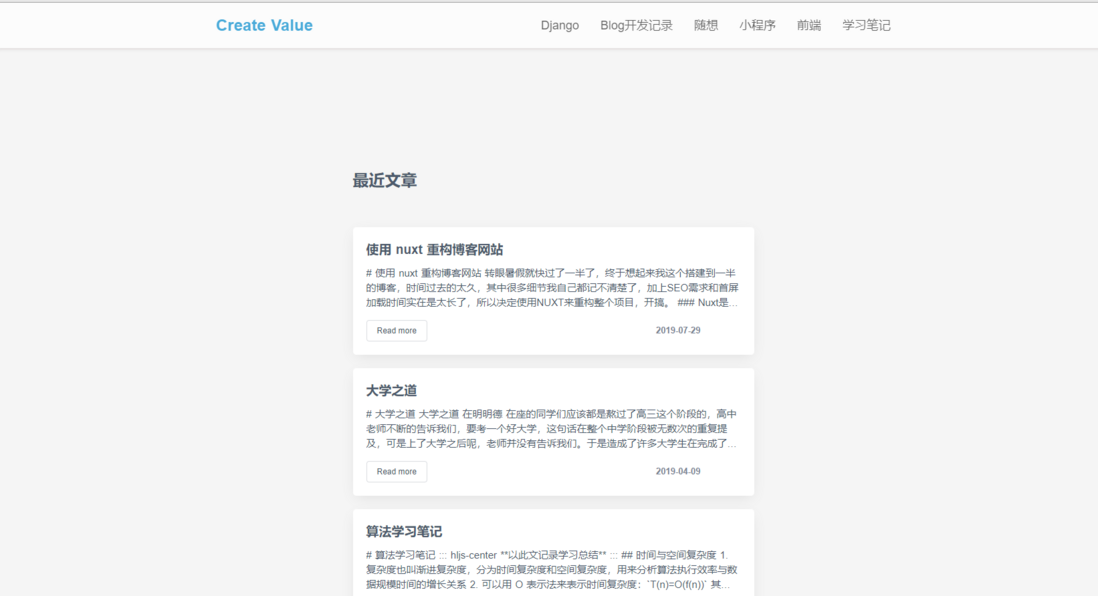The image size is (1098, 596).
Task: Open article titled 使用 nuxt 重构博客网站
Action: coord(434,250)
